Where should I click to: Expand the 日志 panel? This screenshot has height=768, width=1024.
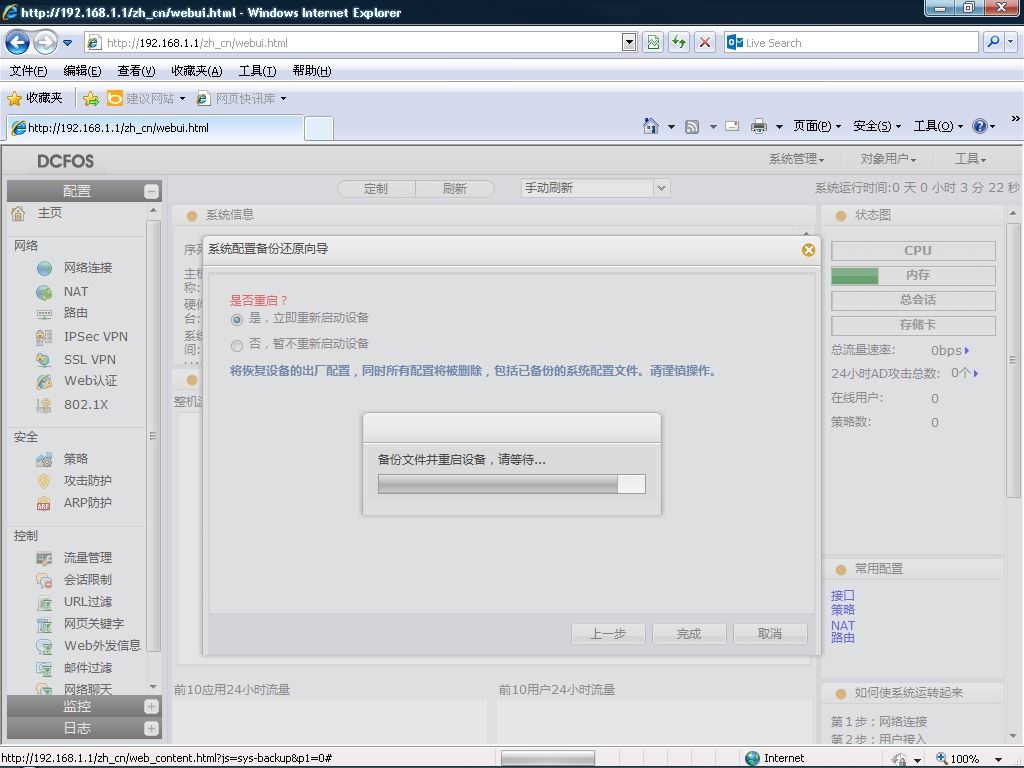[x=151, y=729]
